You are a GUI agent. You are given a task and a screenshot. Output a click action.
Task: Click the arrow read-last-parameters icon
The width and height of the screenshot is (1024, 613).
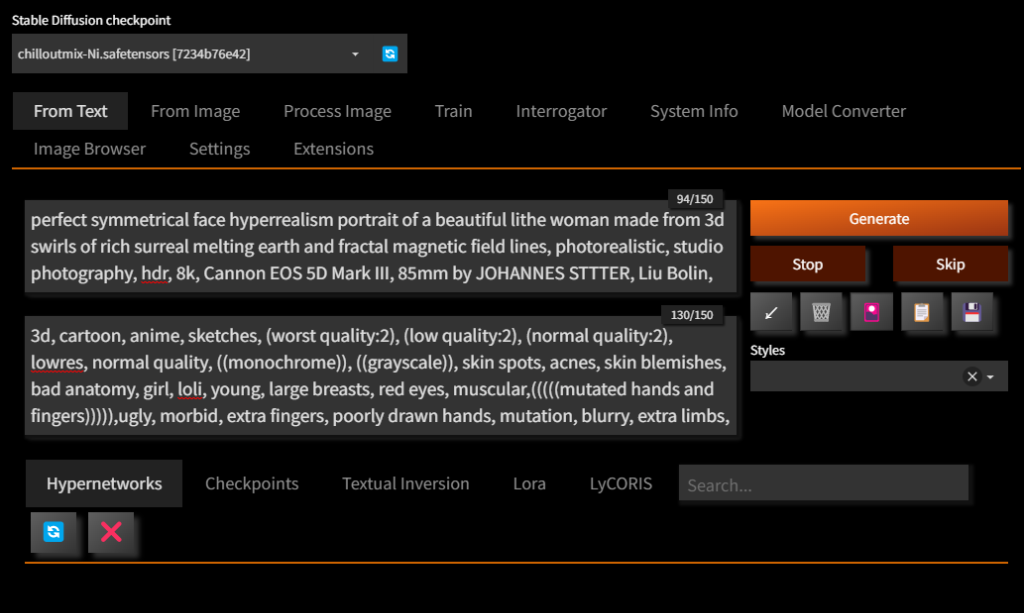pyautogui.click(x=771, y=313)
